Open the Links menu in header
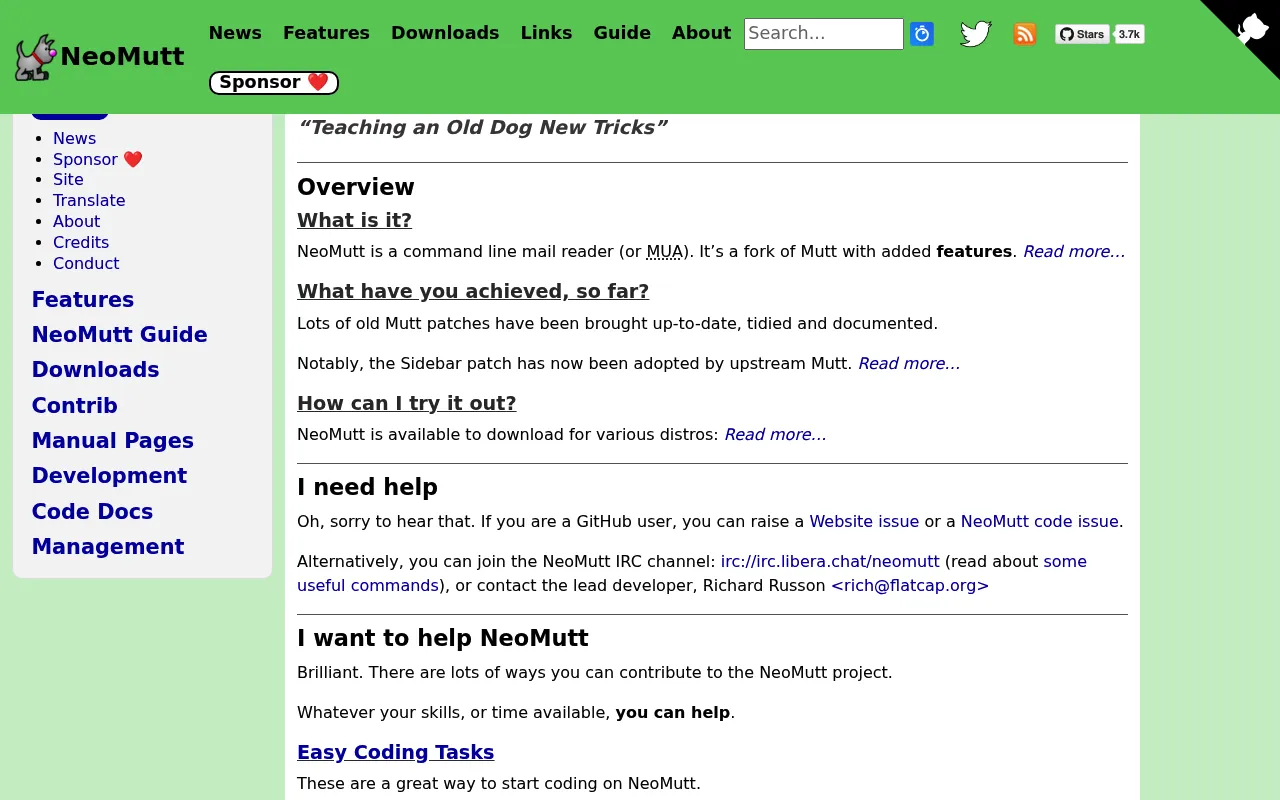Image resolution: width=1280 pixels, height=800 pixels. [546, 33]
